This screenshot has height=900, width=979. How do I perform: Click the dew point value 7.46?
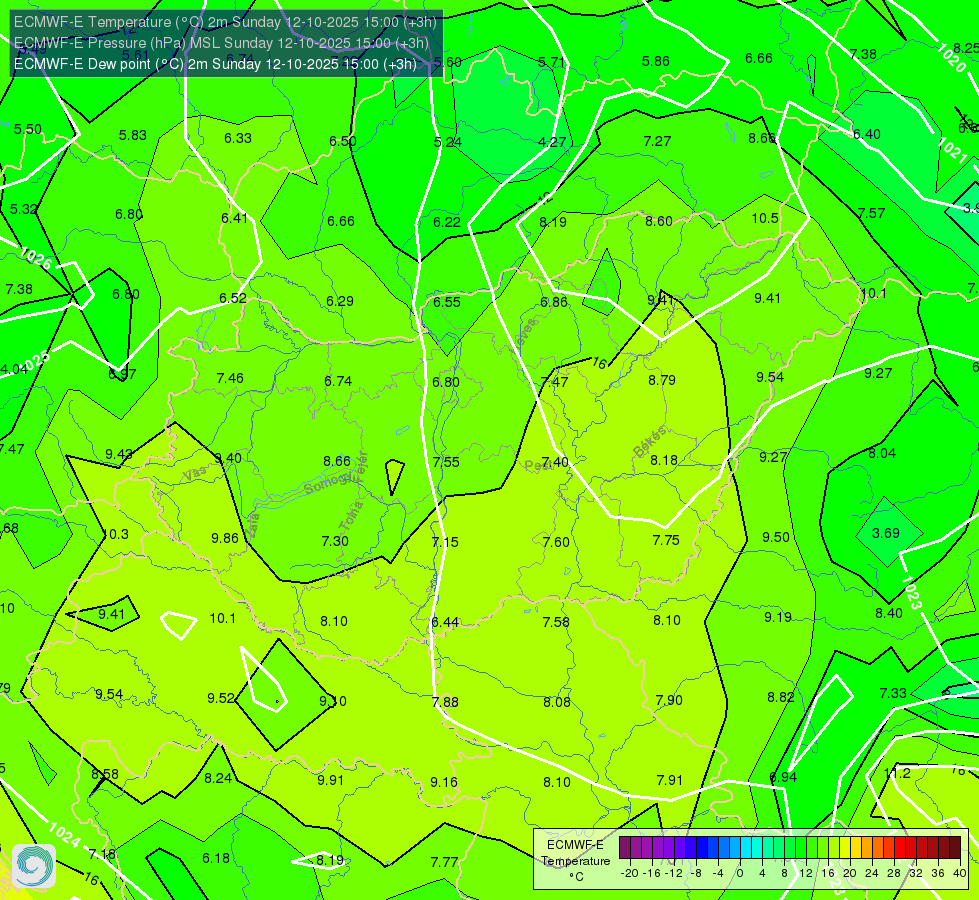pos(230,378)
